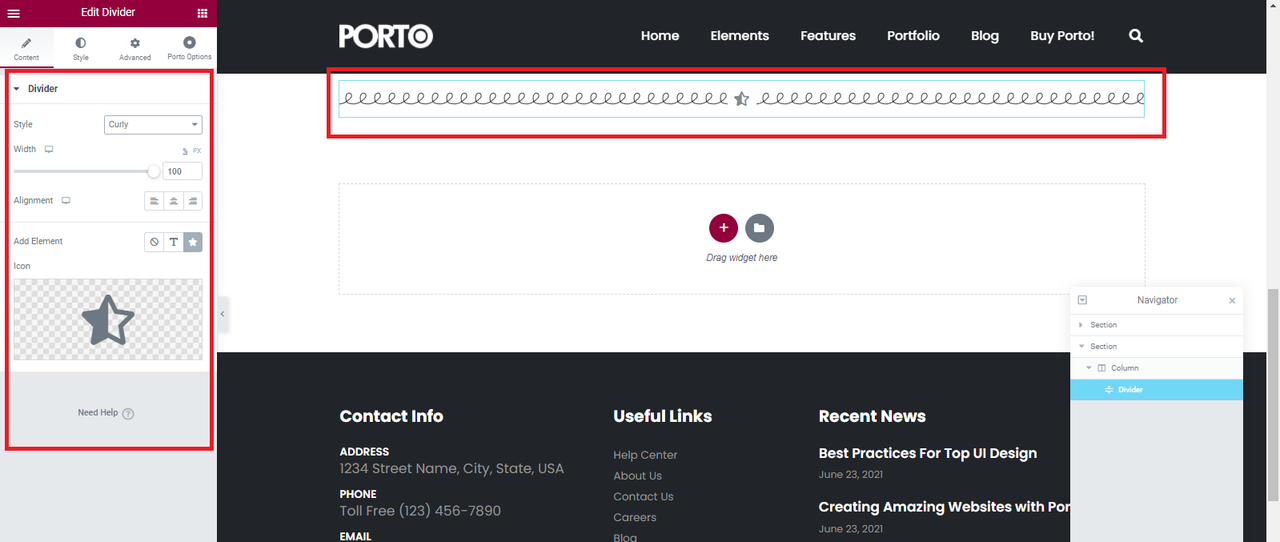Align the divider to the left
The height and width of the screenshot is (542, 1280).
[154, 201]
